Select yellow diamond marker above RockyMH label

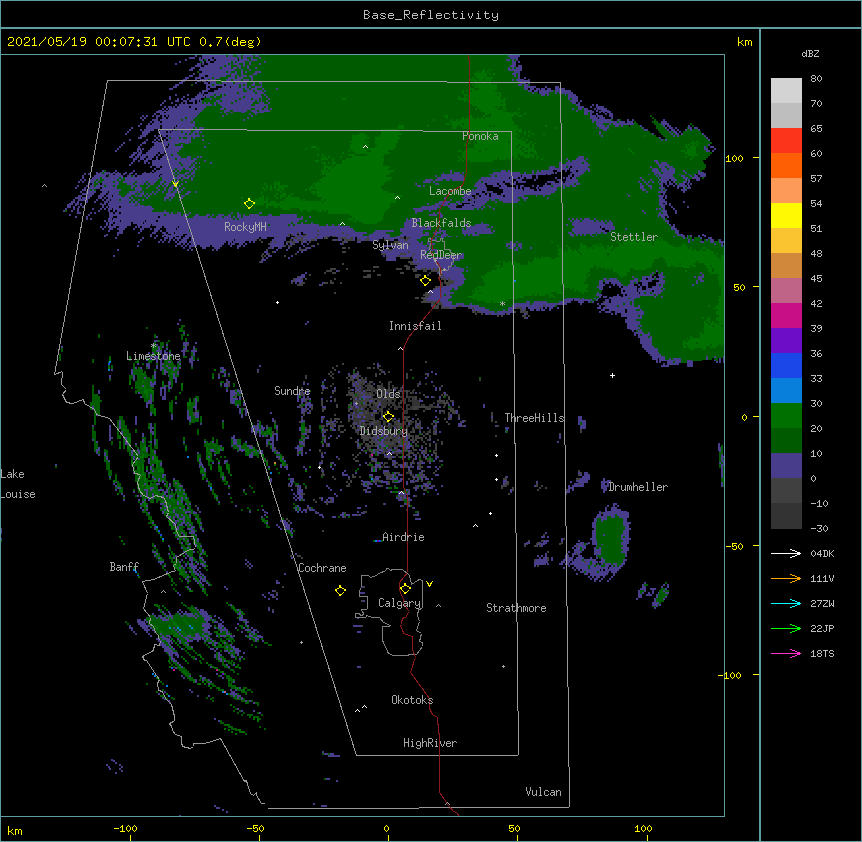click(x=249, y=203)
